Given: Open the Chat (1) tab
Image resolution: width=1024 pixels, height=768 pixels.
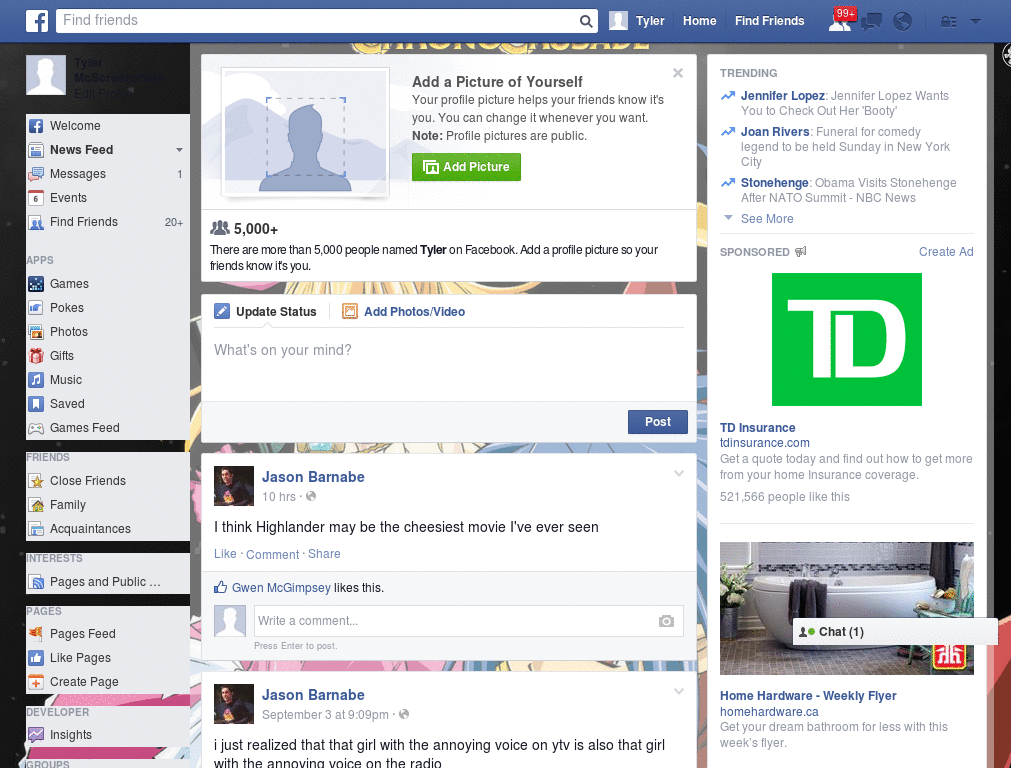Looking at the screenshot, I should 895,632.
